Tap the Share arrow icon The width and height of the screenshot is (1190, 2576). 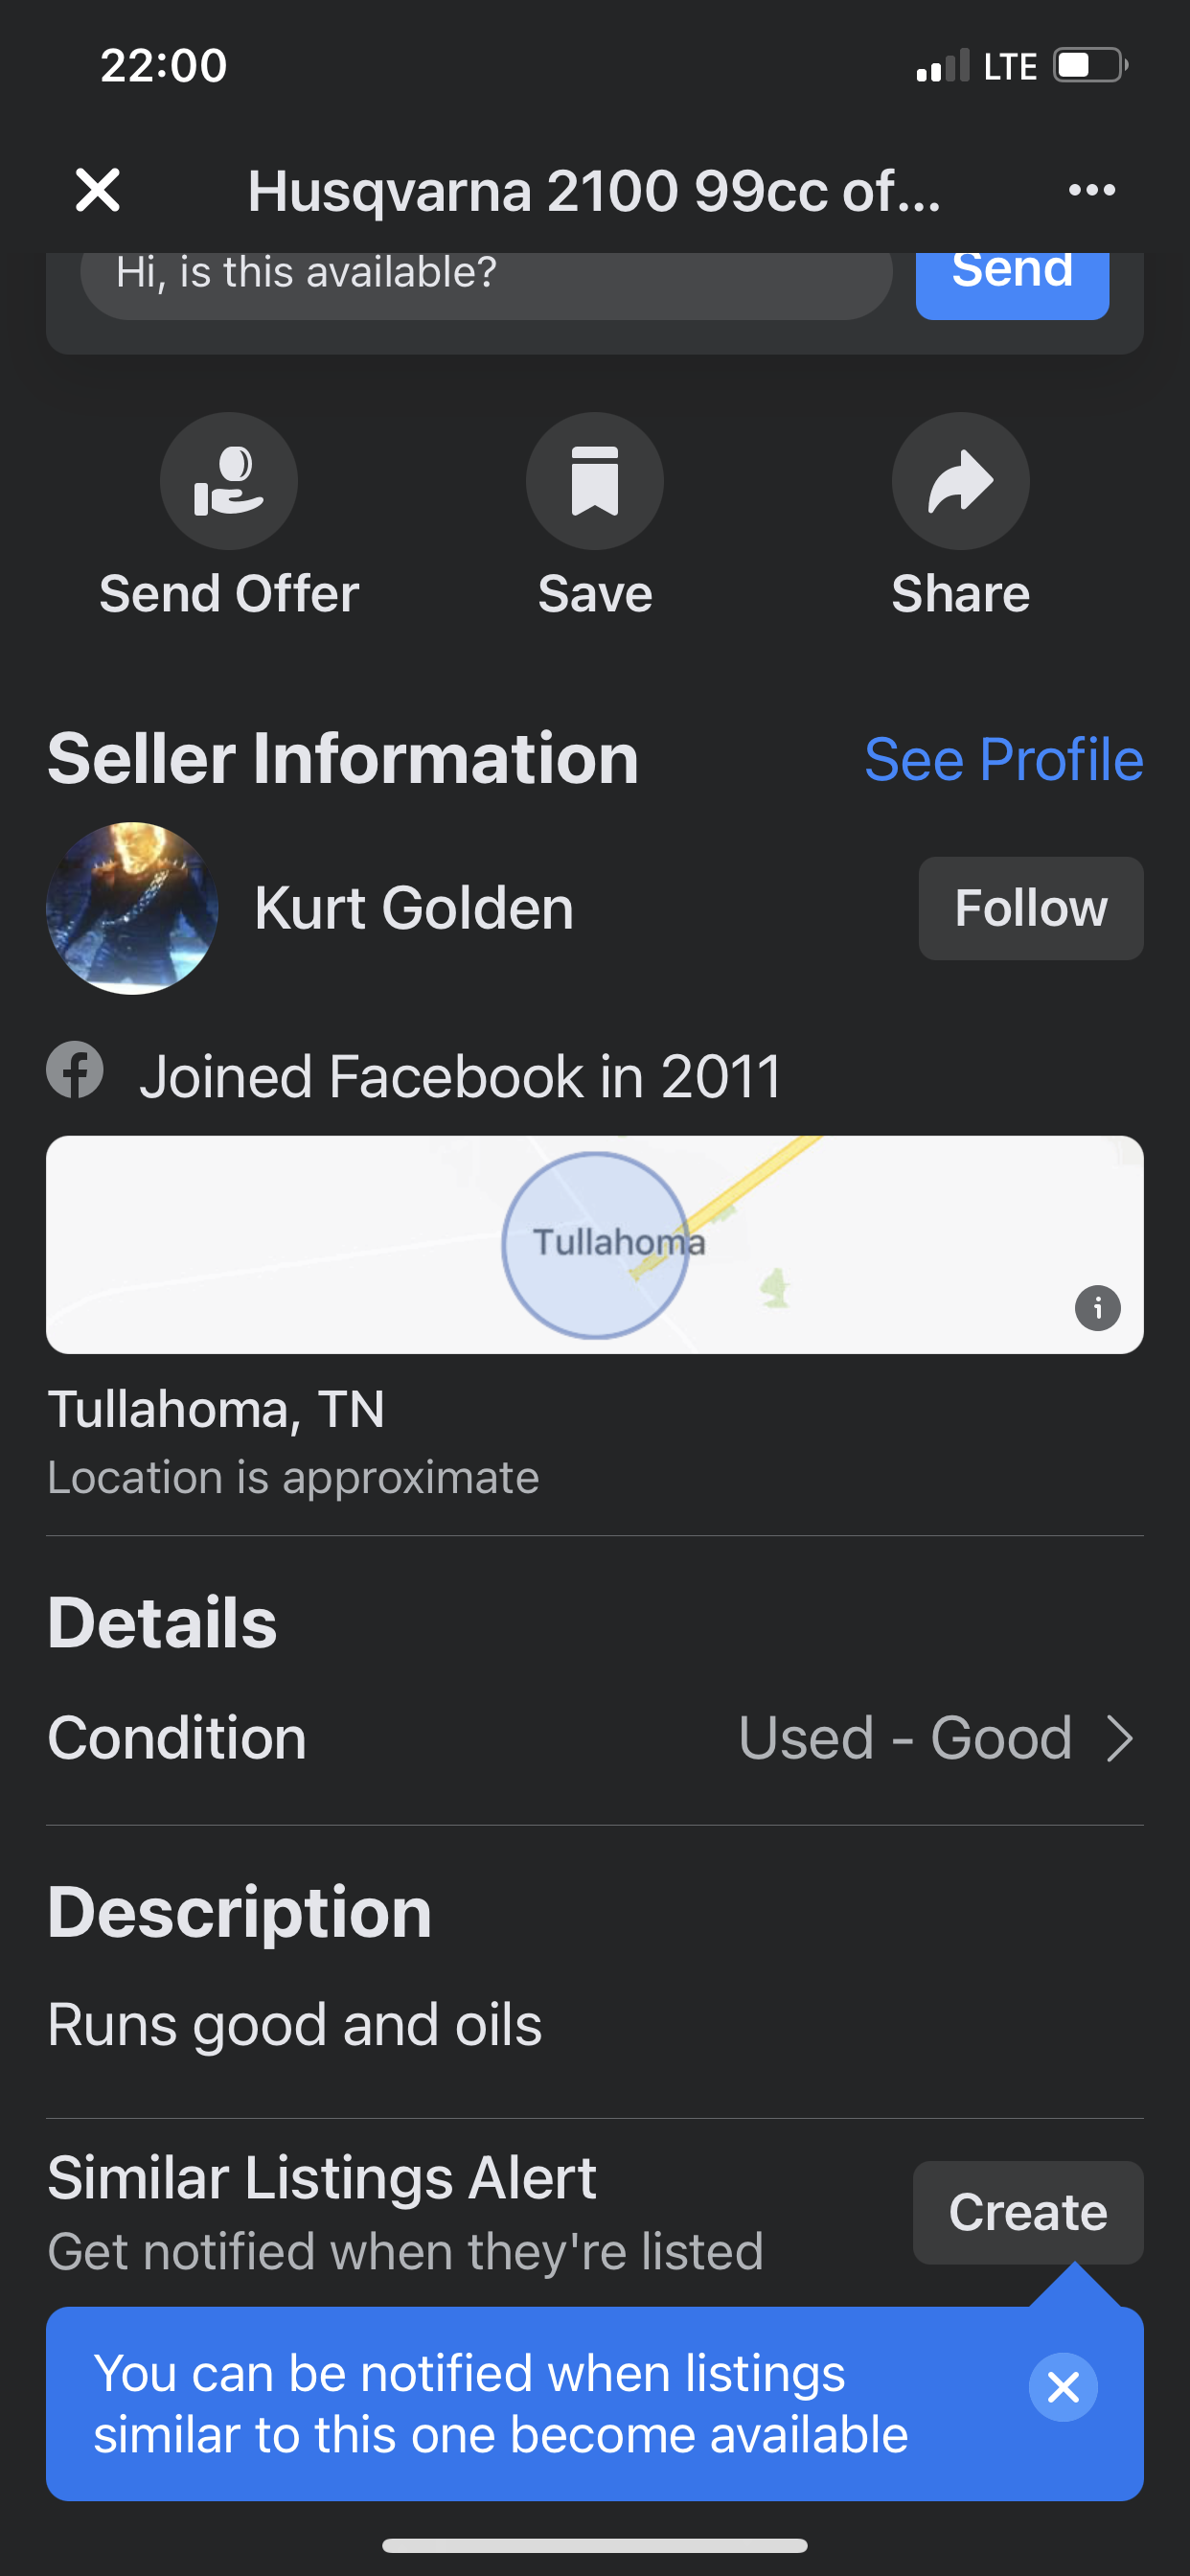960,481
